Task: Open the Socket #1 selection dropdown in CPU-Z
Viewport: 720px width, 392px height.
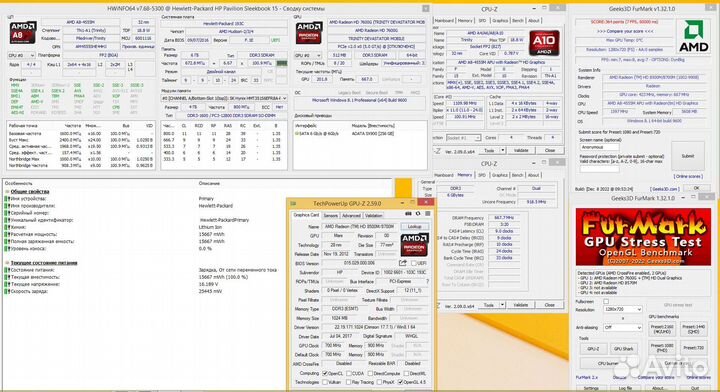Action: [x=463, y=138]
